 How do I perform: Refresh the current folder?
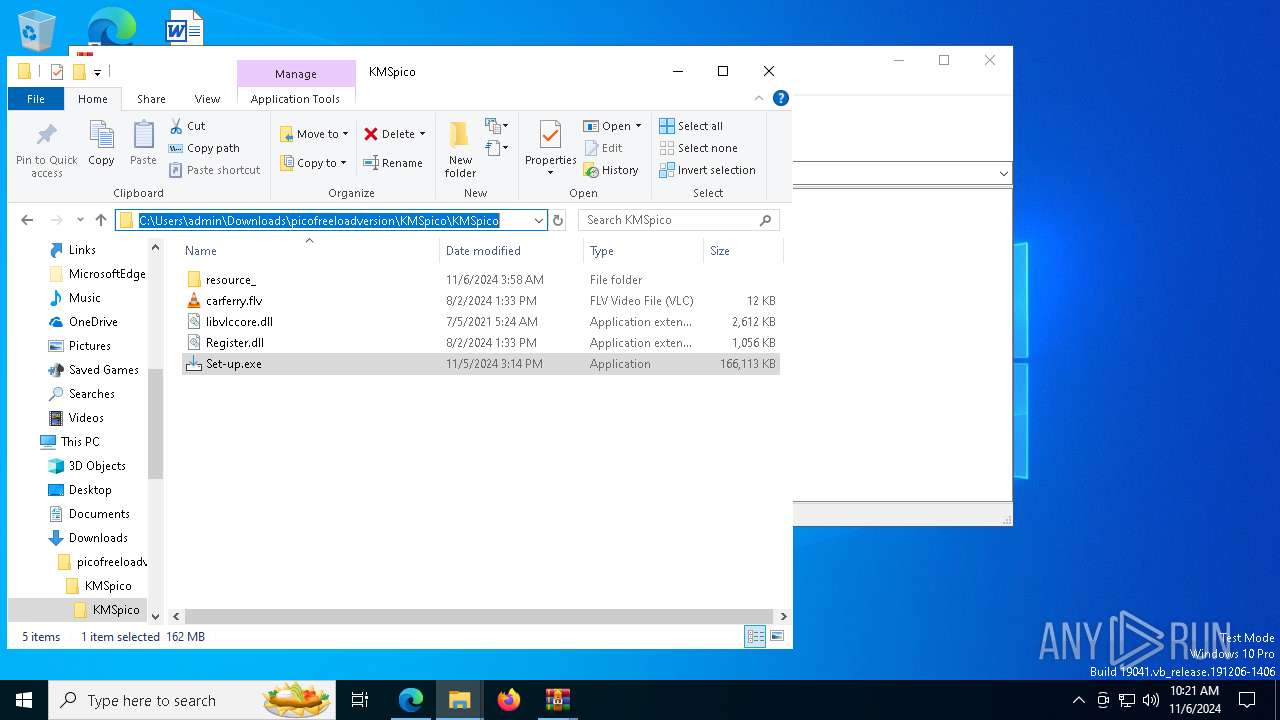tap(558, 220)
